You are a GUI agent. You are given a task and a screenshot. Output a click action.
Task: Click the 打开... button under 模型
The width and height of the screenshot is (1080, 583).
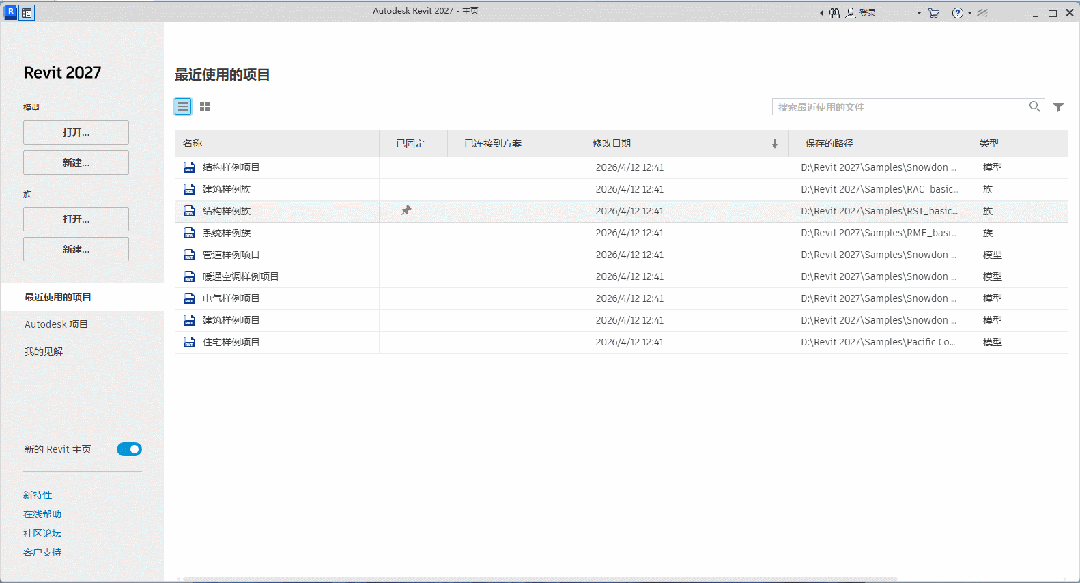click(76, 132)
